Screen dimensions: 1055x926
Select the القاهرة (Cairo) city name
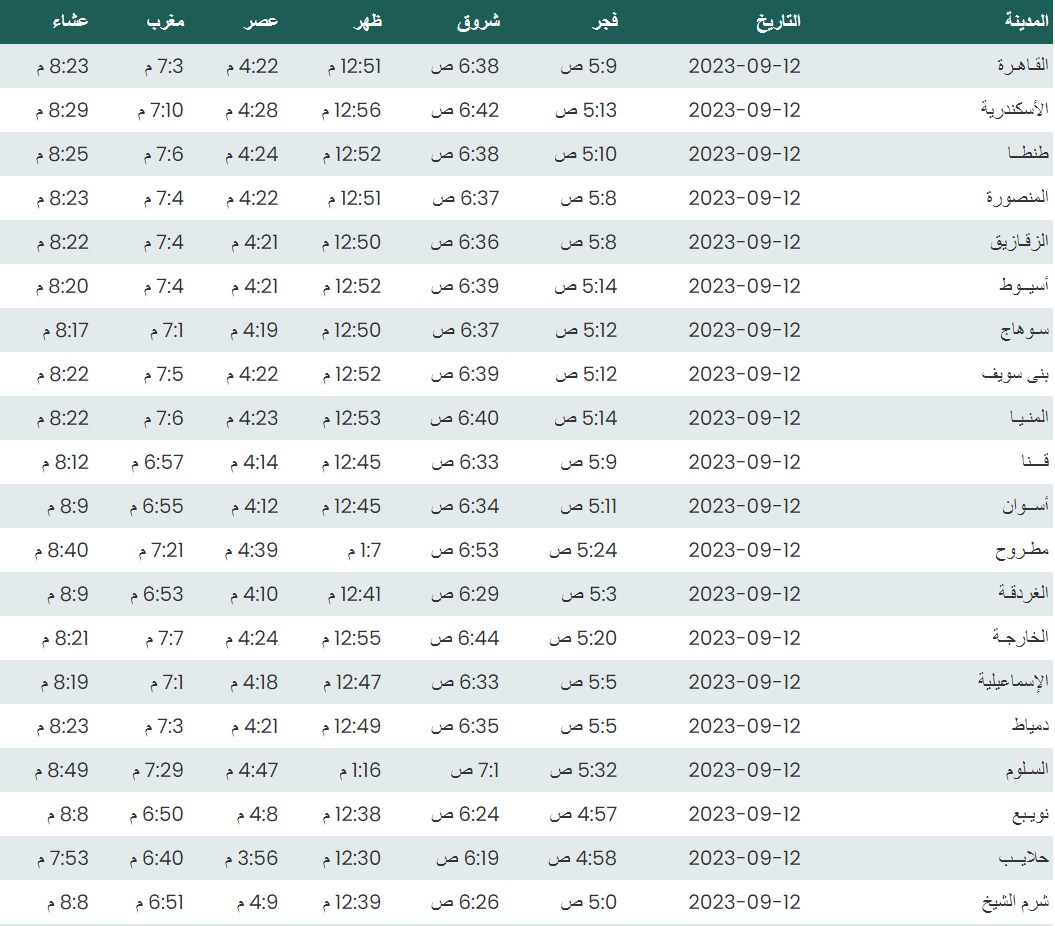(x=1022, y=66)
